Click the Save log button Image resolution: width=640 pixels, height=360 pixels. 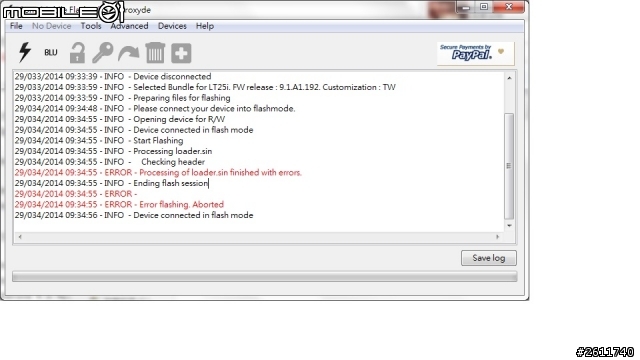489,258
